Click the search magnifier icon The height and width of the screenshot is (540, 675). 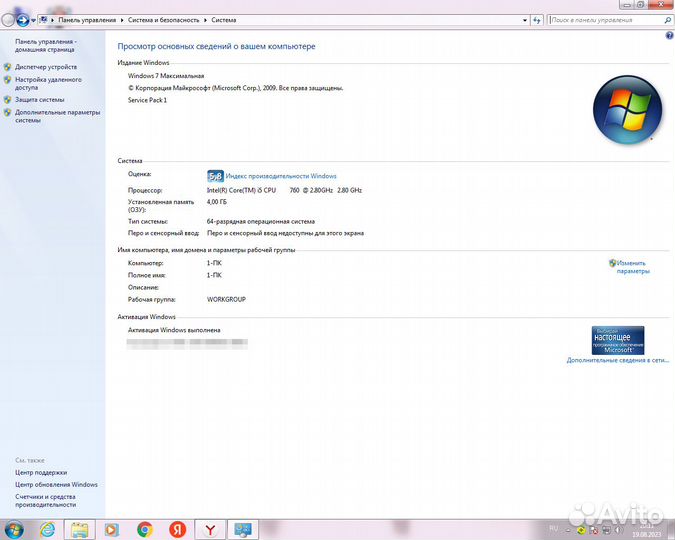click(668, 20)
